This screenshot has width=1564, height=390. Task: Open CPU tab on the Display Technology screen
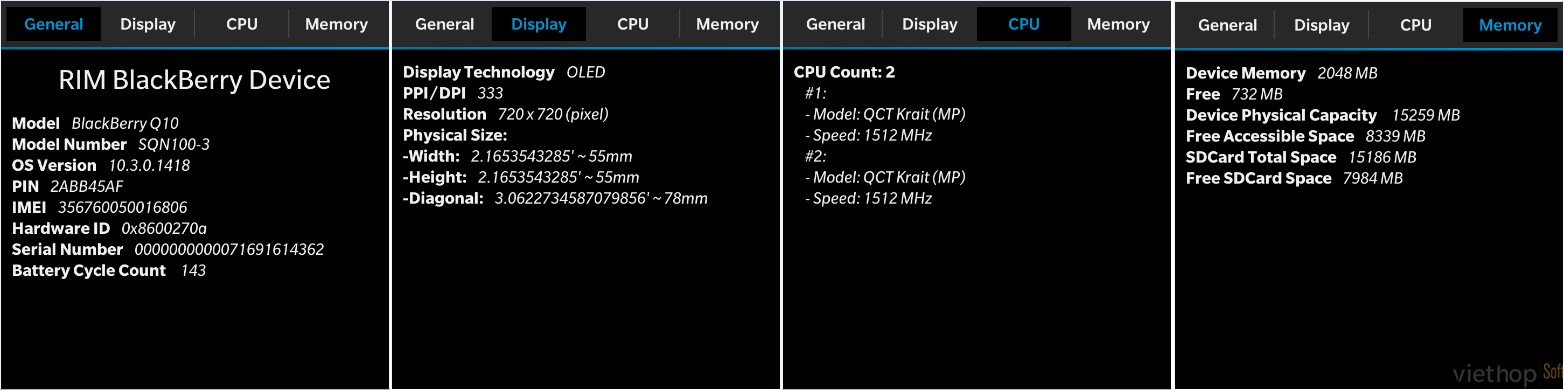[633, 24]
